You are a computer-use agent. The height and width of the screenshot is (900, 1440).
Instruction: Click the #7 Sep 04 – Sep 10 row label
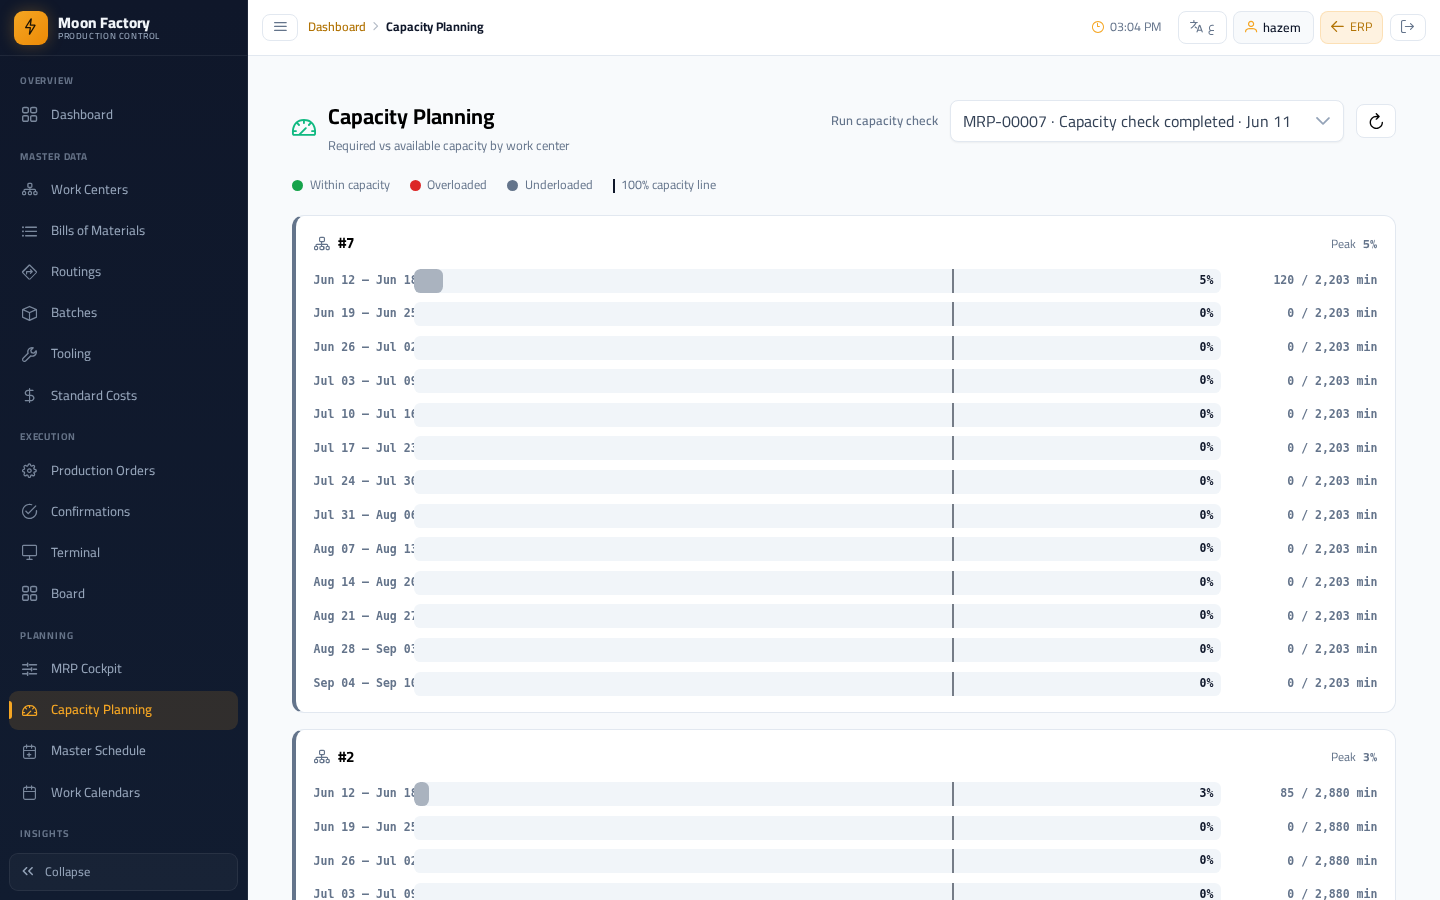pos(364,684)
